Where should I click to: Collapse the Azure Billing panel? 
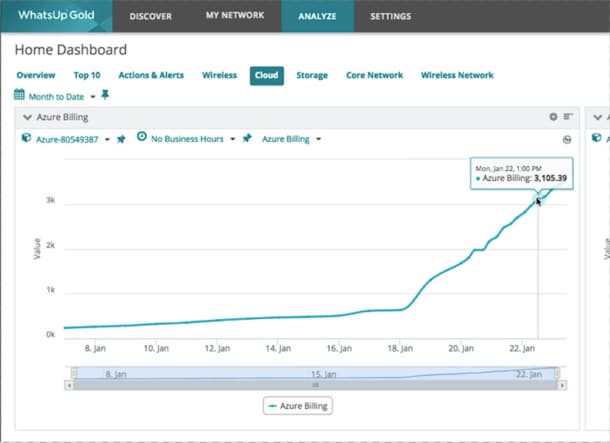tap(27, 117)
